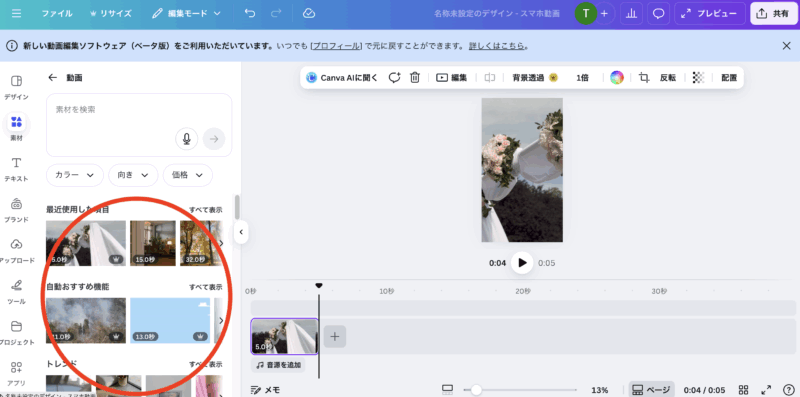Select the crop tool icon

tap(644, 78)
